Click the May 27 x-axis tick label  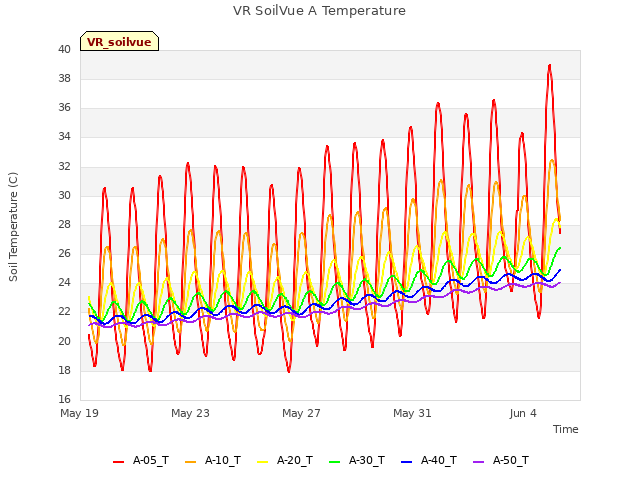pyautogui.click(x=301, y=413)
